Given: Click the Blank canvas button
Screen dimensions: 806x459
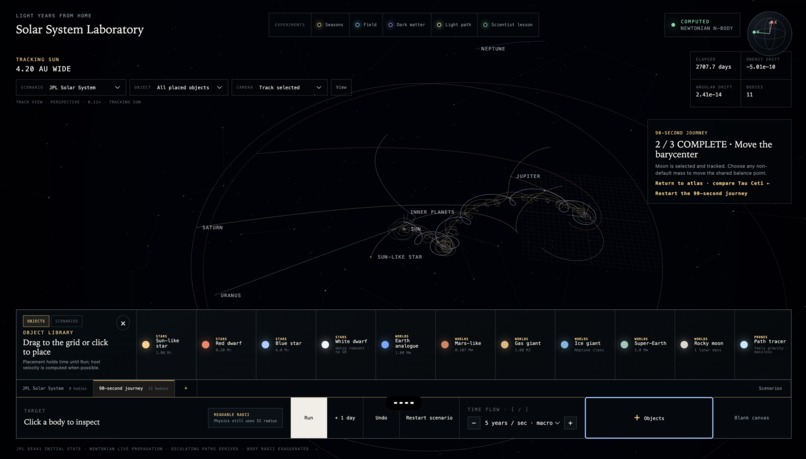Looking at the screenshot, I should click(752, 418).
